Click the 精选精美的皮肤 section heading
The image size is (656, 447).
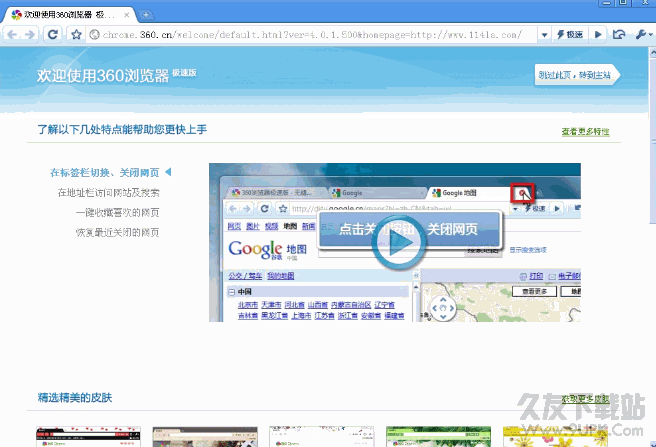coord(75,398)
